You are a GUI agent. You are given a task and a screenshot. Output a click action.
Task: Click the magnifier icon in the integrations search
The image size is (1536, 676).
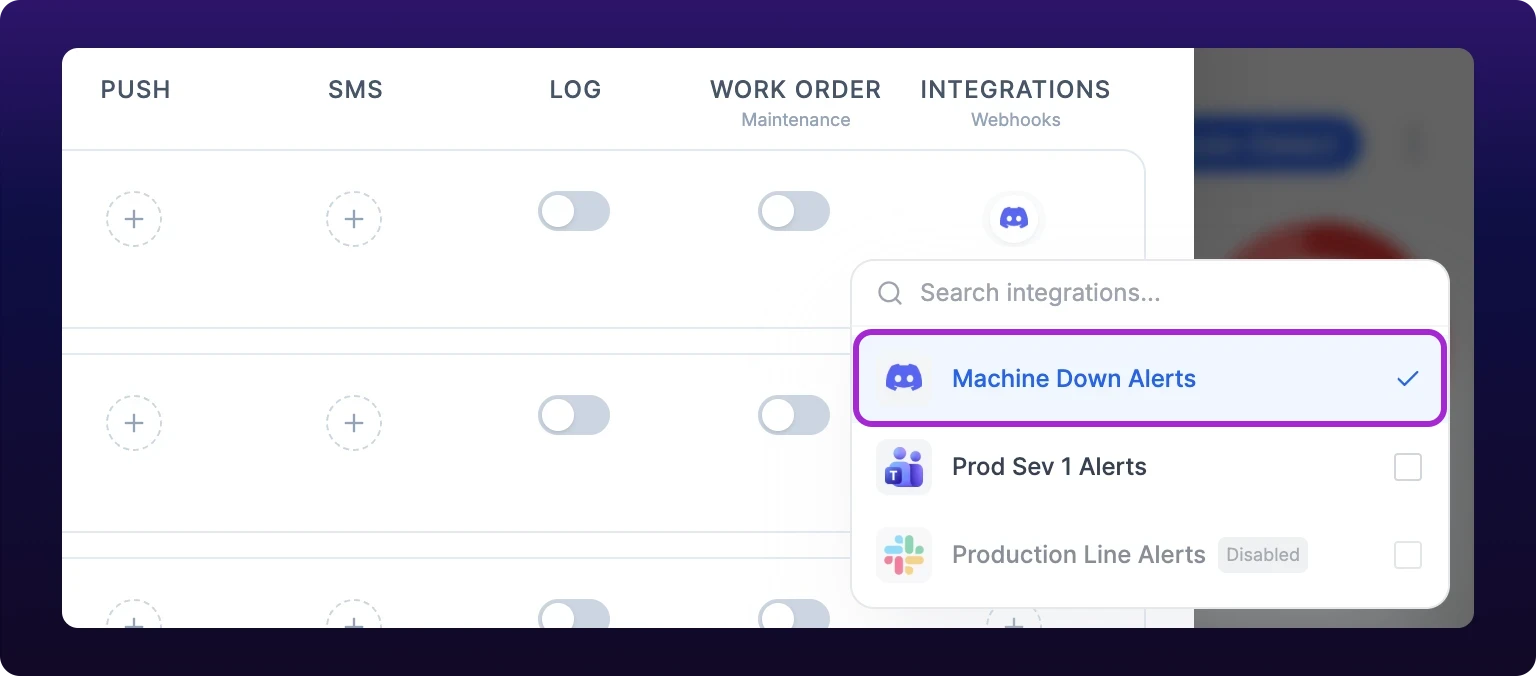coord(890,293)
